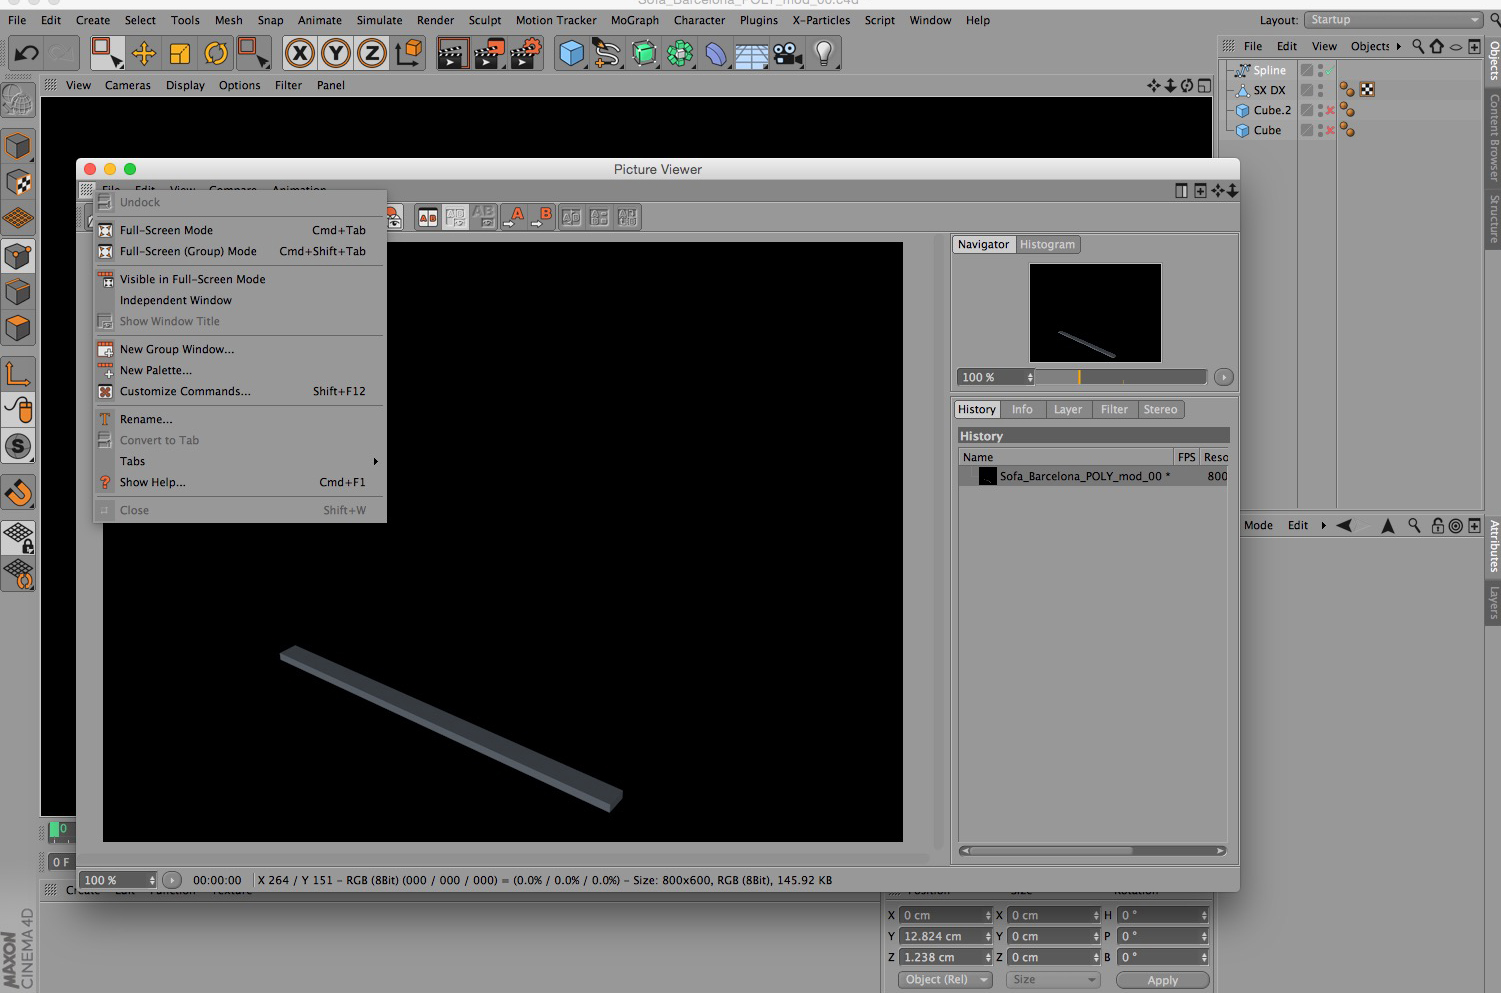Enable the Snap magnet icon in left palette
Viewport: 1501px width, 993px height.
coord(19,492)
